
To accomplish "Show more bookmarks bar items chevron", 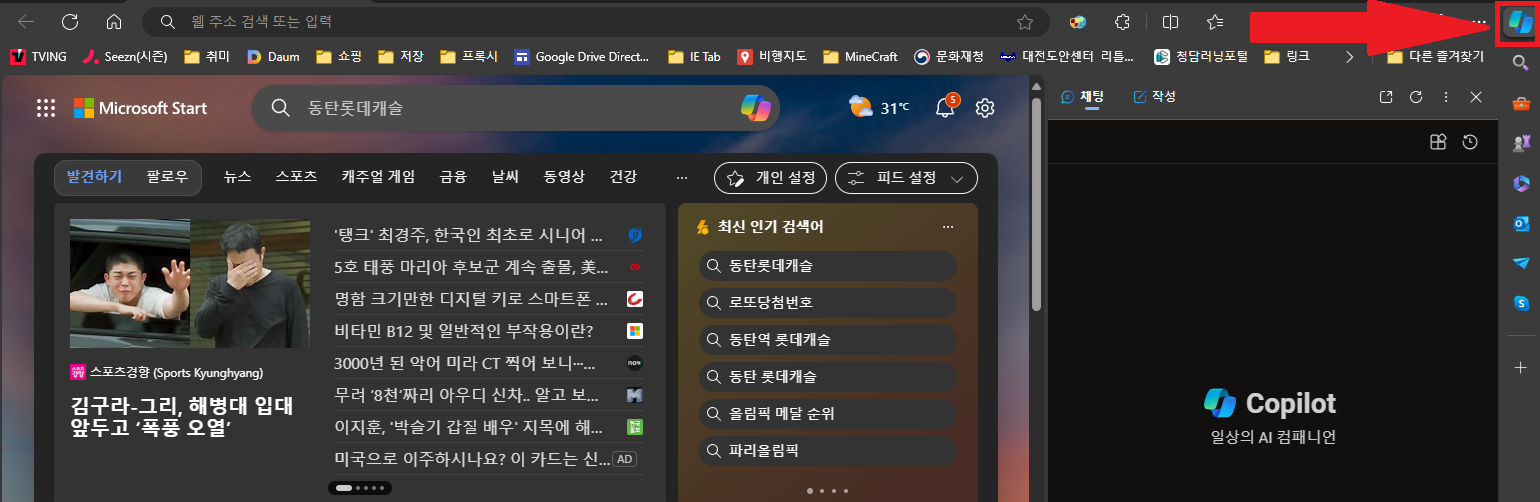I will tap(1350, 57).
